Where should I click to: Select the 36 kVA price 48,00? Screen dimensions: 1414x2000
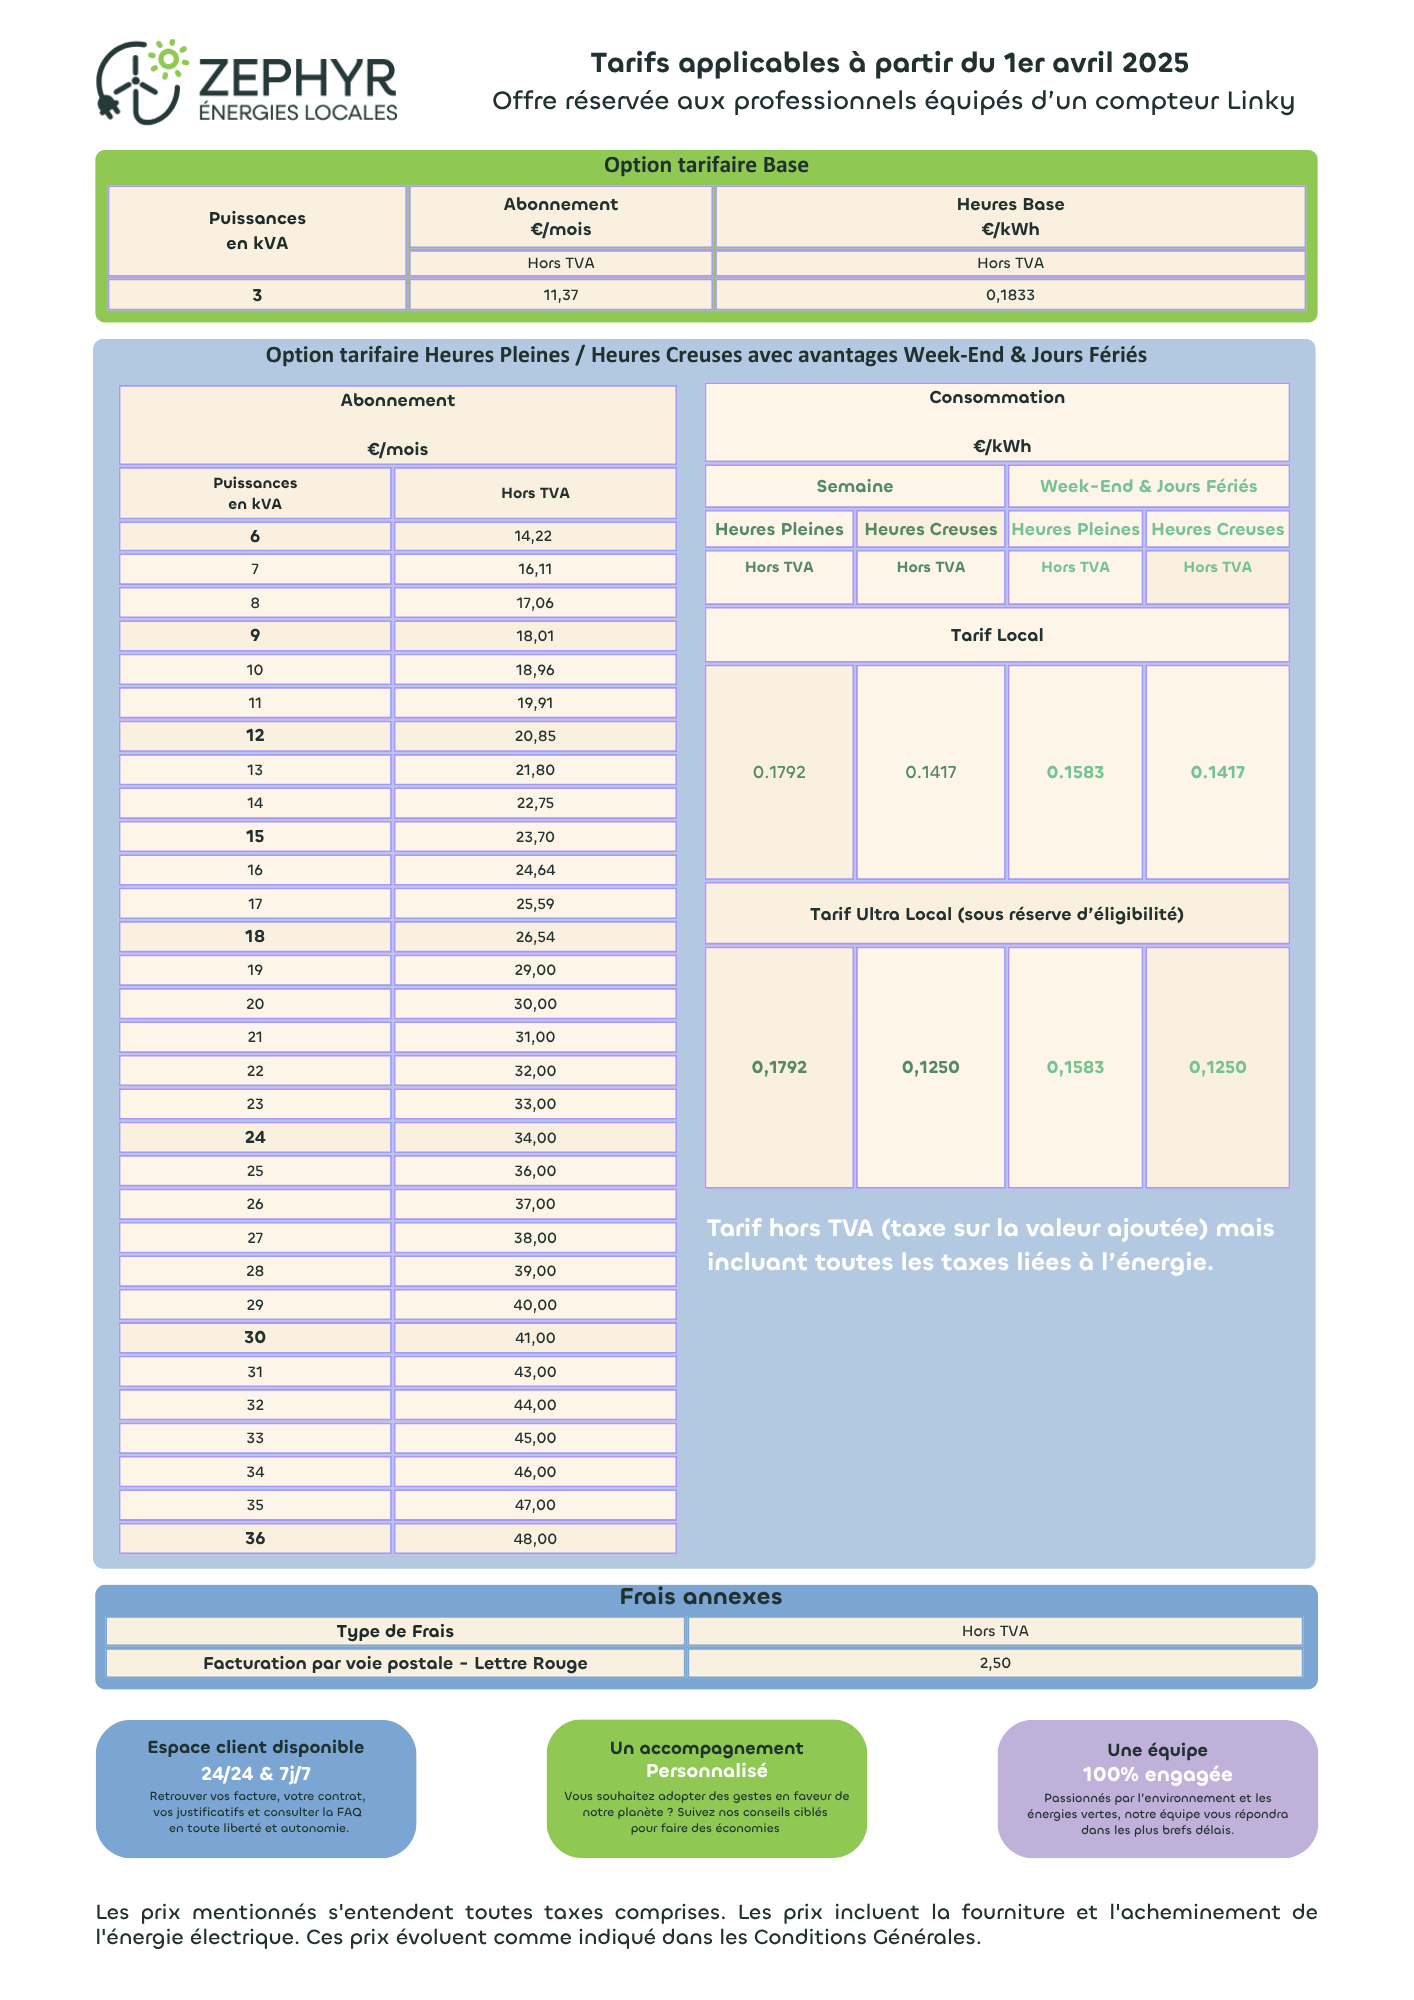535,1538
